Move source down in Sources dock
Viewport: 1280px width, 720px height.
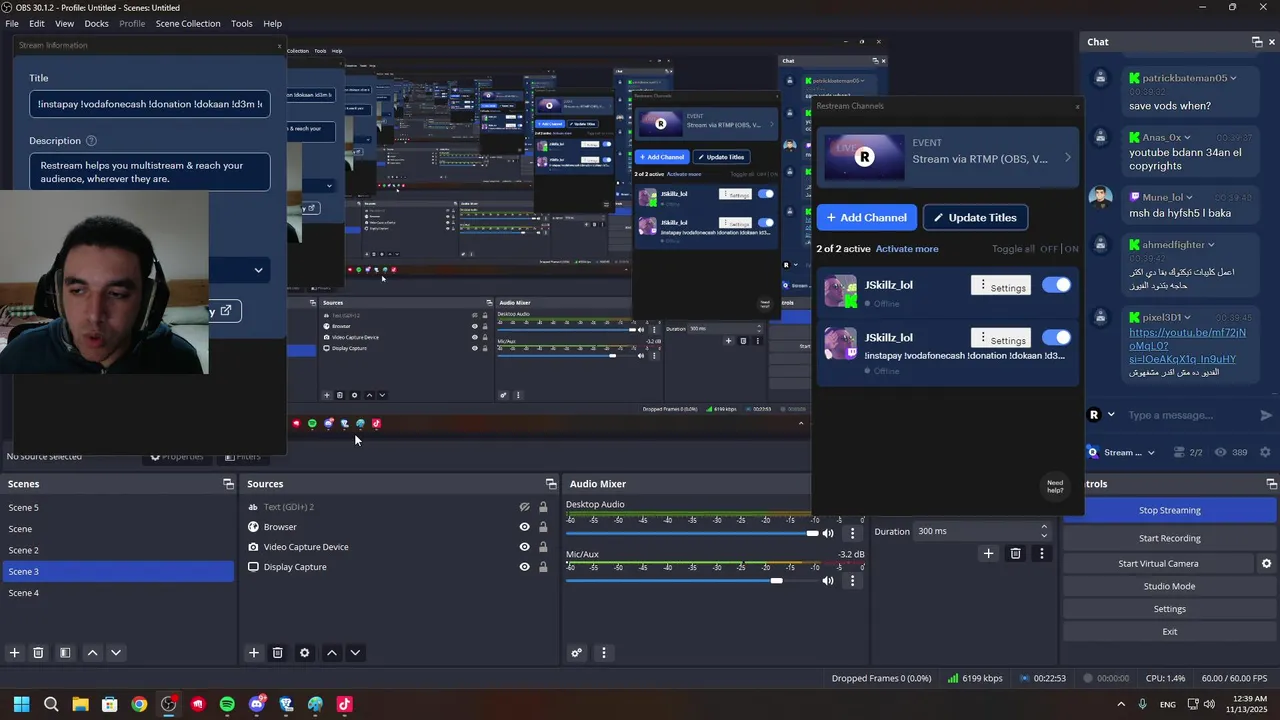(355, 653)
